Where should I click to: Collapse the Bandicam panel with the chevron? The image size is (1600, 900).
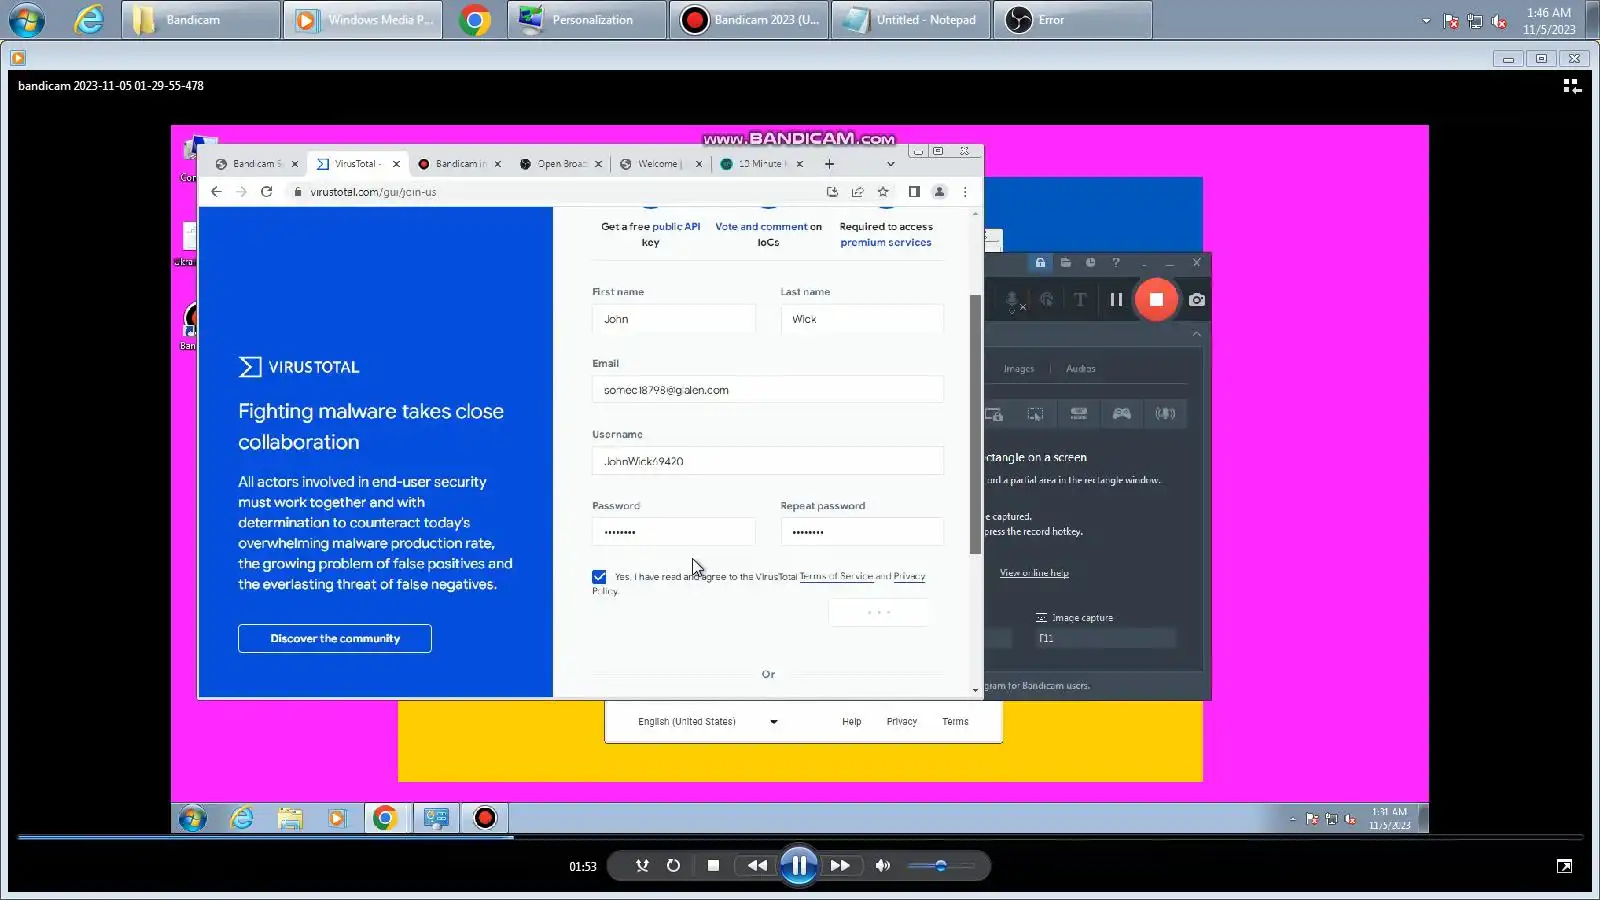(1196, 334)
